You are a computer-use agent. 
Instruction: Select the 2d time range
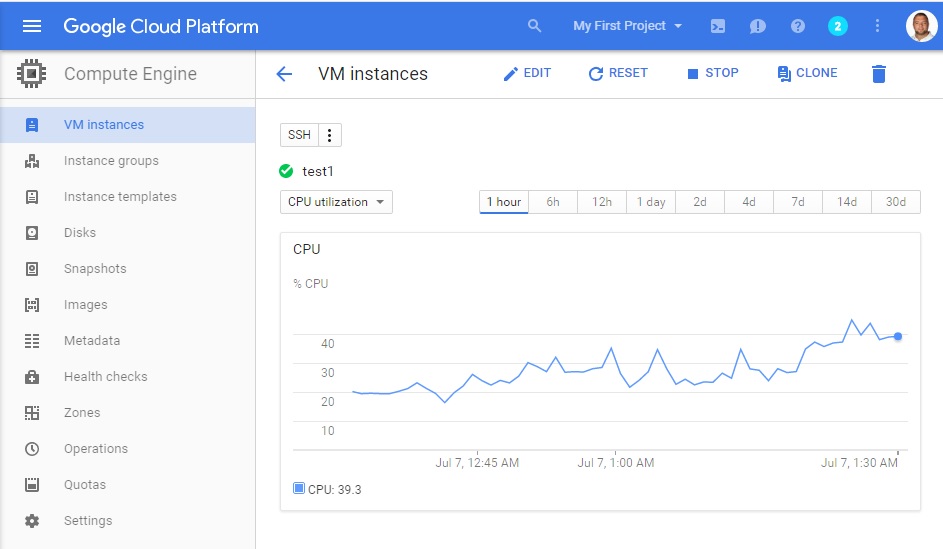(700, 202)
